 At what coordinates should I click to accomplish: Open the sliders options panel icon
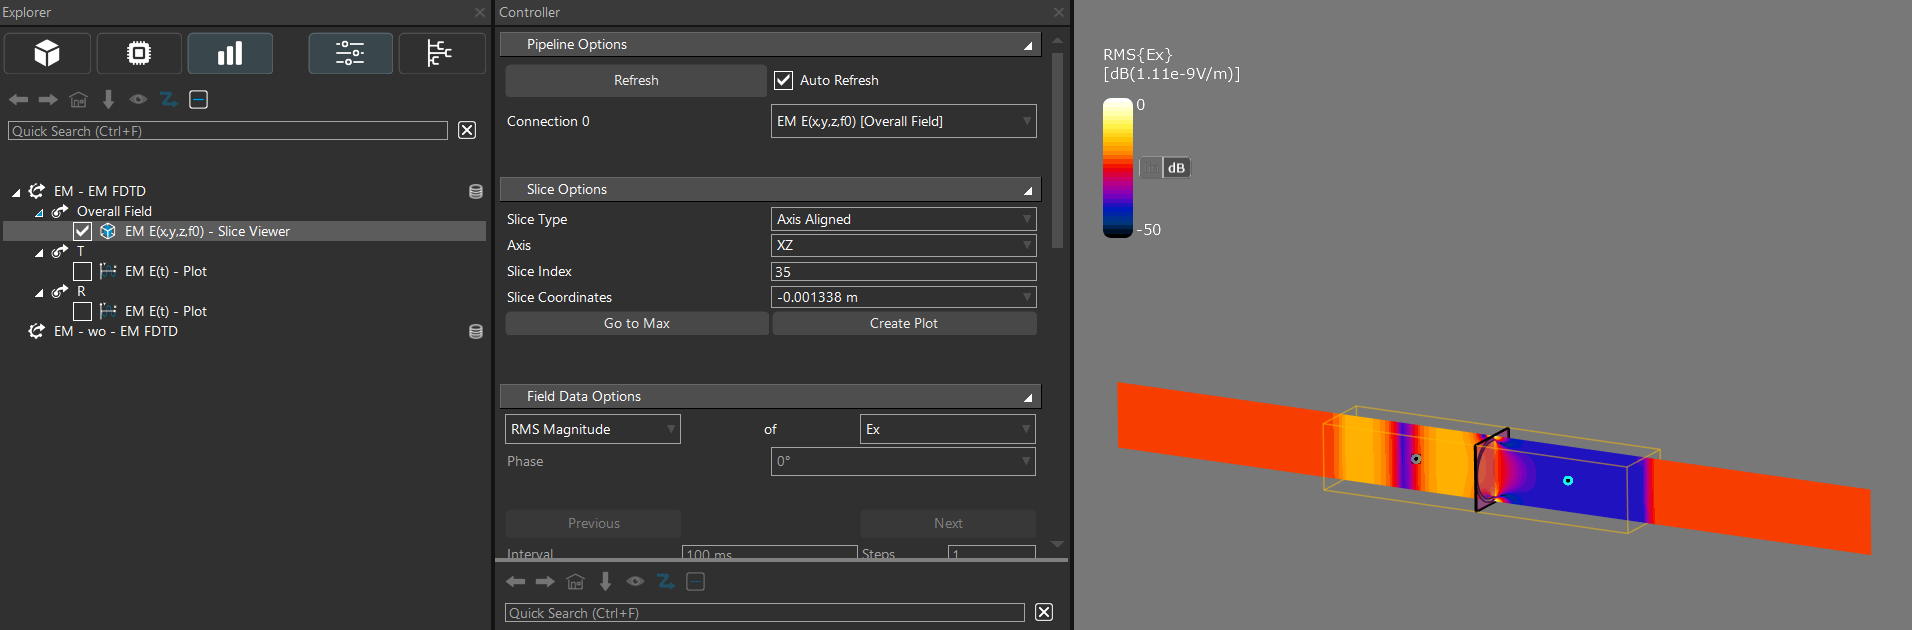pyautogui.click(x=350, y=53)
